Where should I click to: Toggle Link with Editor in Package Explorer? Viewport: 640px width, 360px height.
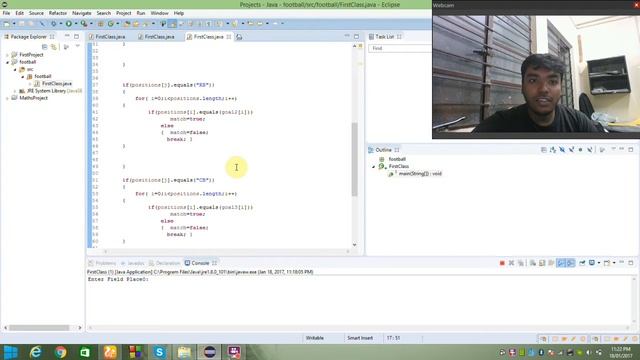click(54, 47)
